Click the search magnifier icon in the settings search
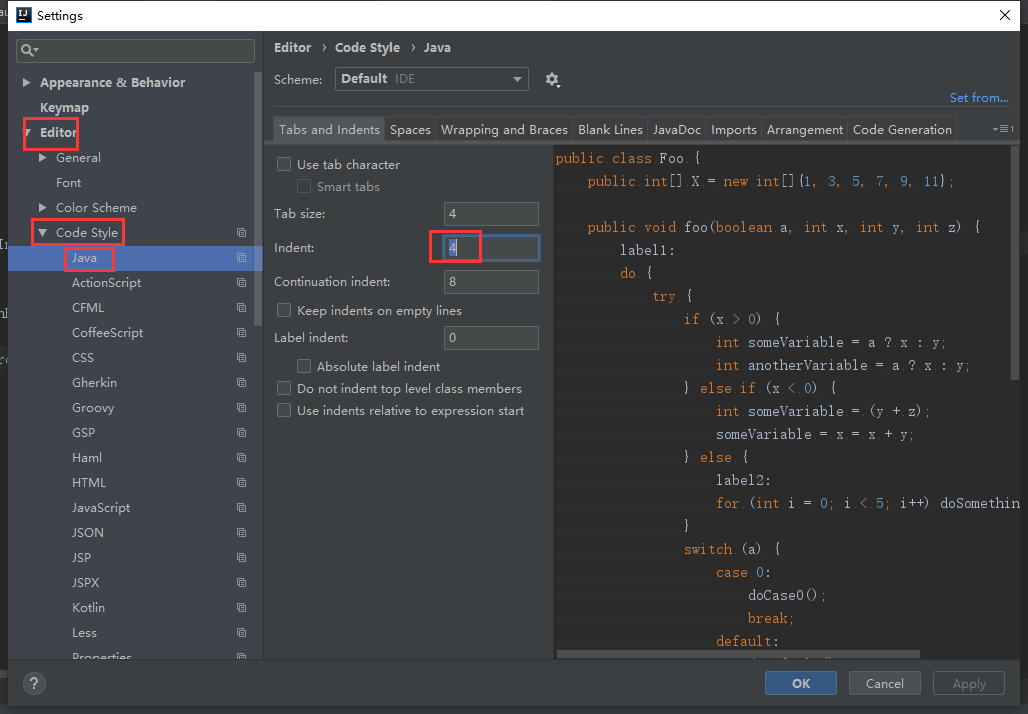The width and height of the screenshot is (1028, 714). pyautogui.click(x=28, y=50)
